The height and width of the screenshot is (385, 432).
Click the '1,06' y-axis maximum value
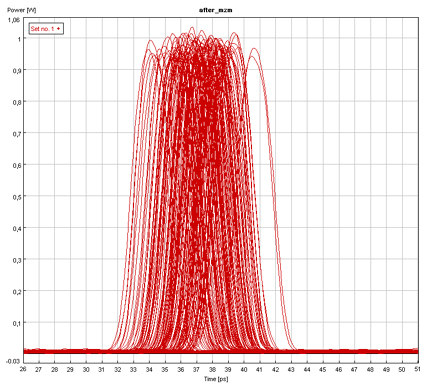pos(14,20)
